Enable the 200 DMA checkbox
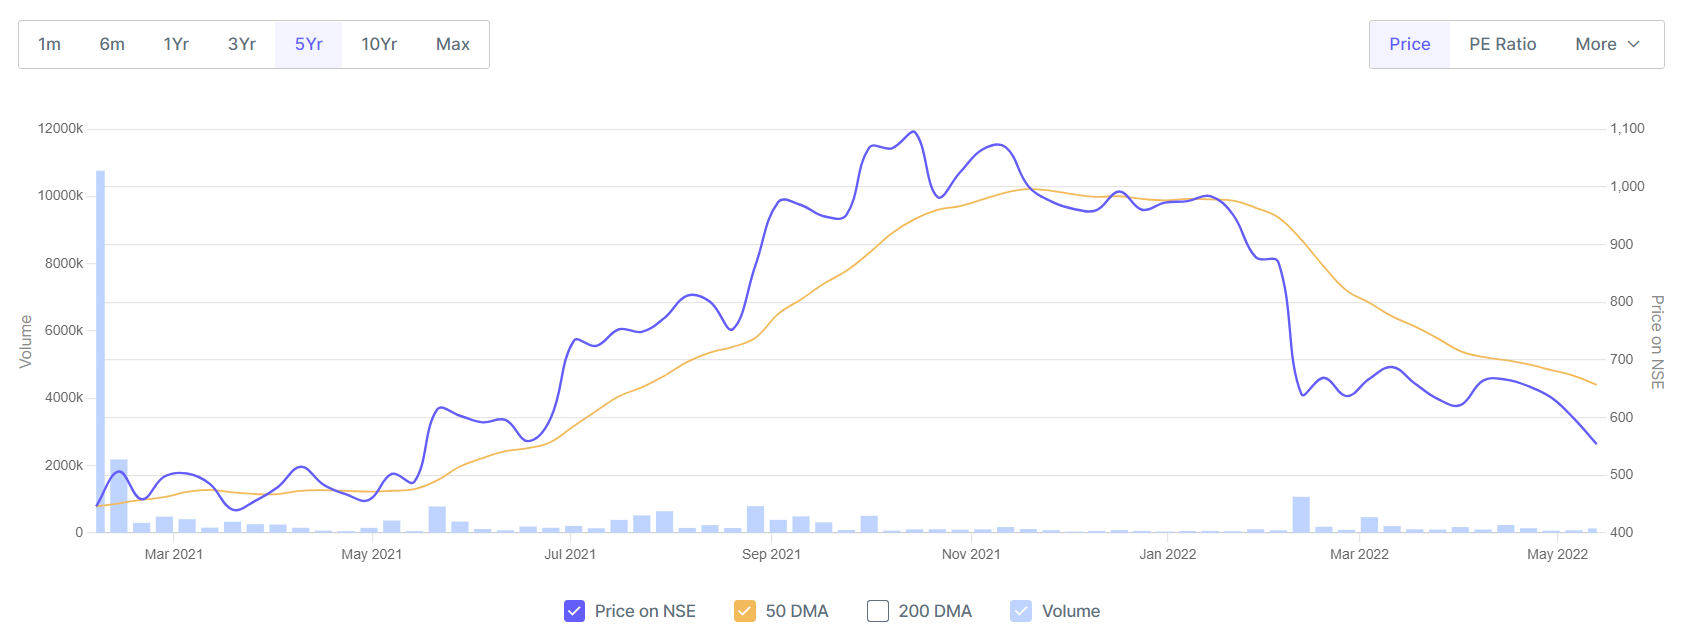 pyautogui.click(x=878, y=611)
